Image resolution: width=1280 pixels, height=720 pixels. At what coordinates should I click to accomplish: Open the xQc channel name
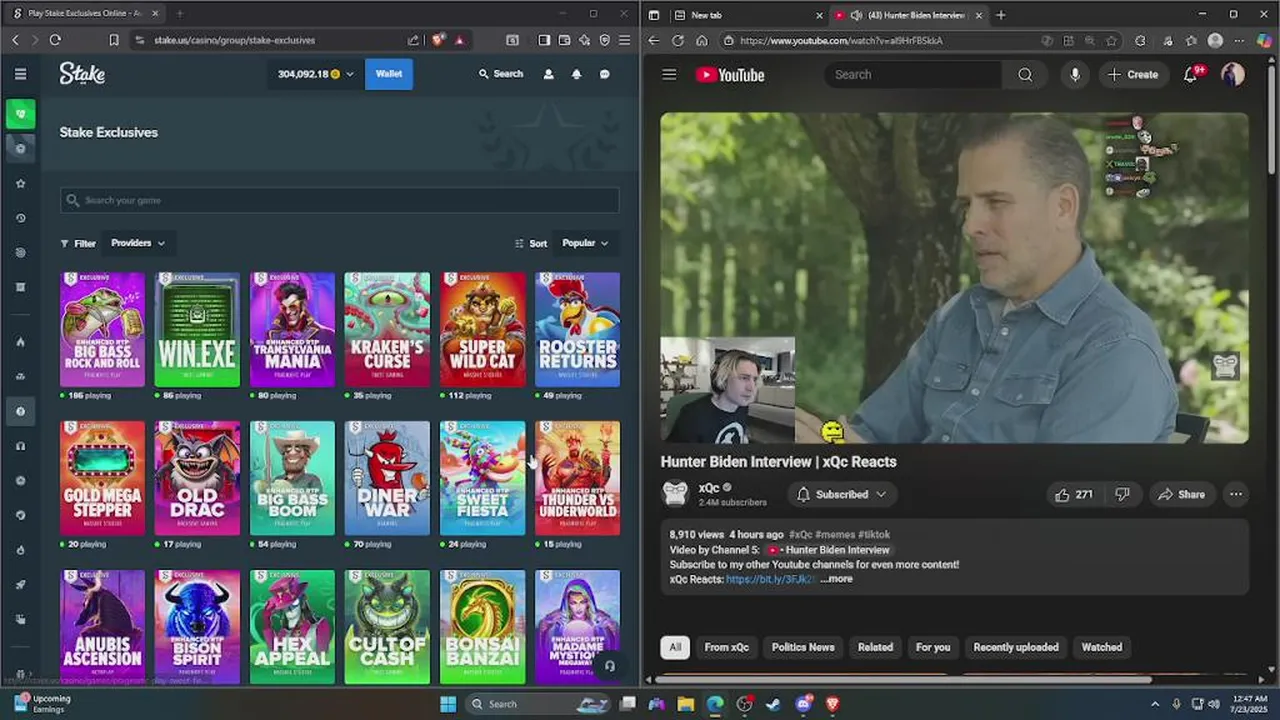tap(709, 488)
